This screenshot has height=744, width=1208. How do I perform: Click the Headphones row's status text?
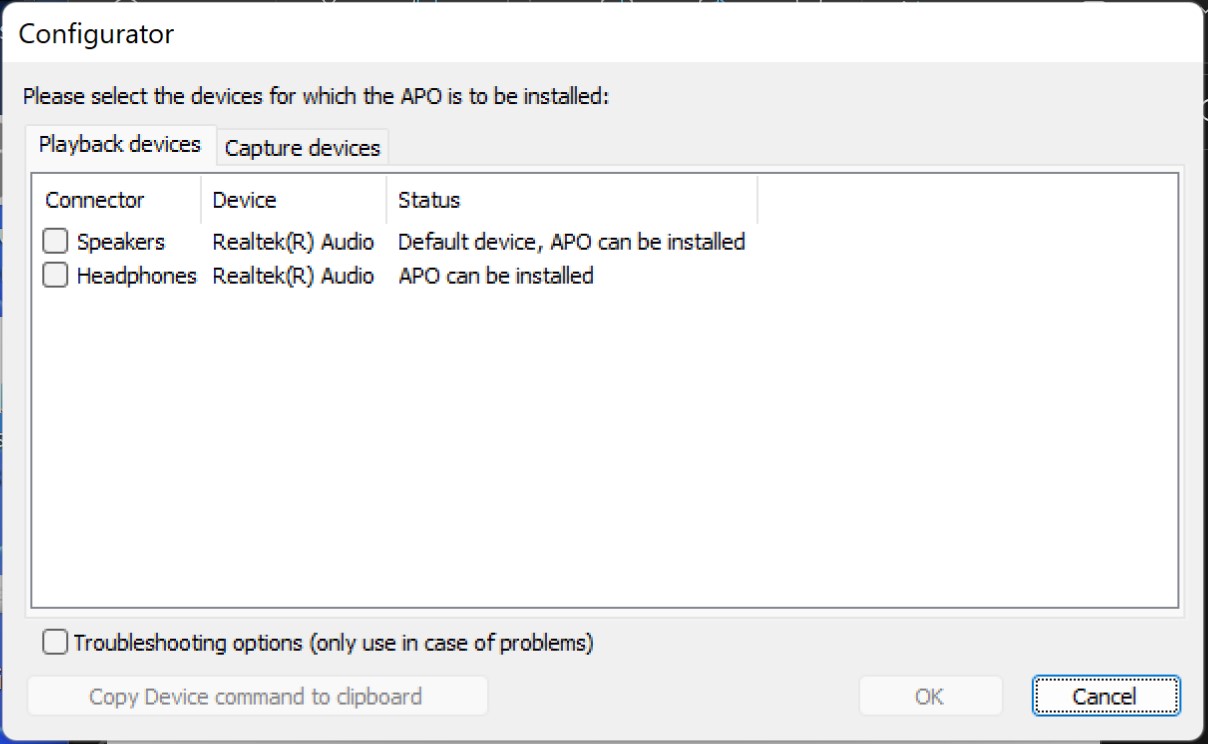(495, 275)
